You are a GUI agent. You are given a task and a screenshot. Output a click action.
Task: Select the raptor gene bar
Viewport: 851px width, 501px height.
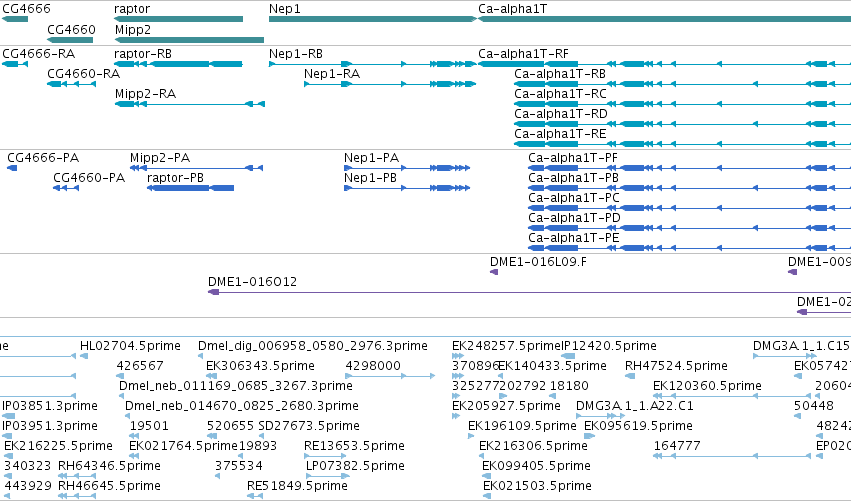tap(179, 19)
